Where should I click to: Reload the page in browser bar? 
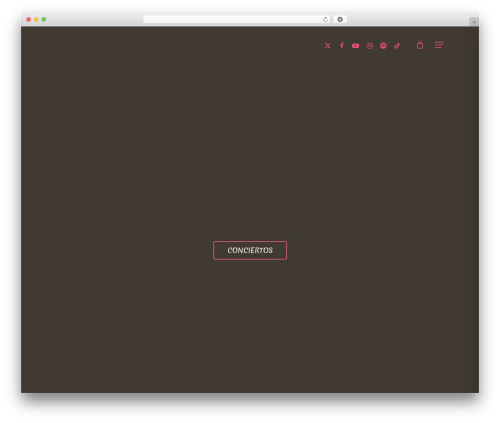click(325, 19)
